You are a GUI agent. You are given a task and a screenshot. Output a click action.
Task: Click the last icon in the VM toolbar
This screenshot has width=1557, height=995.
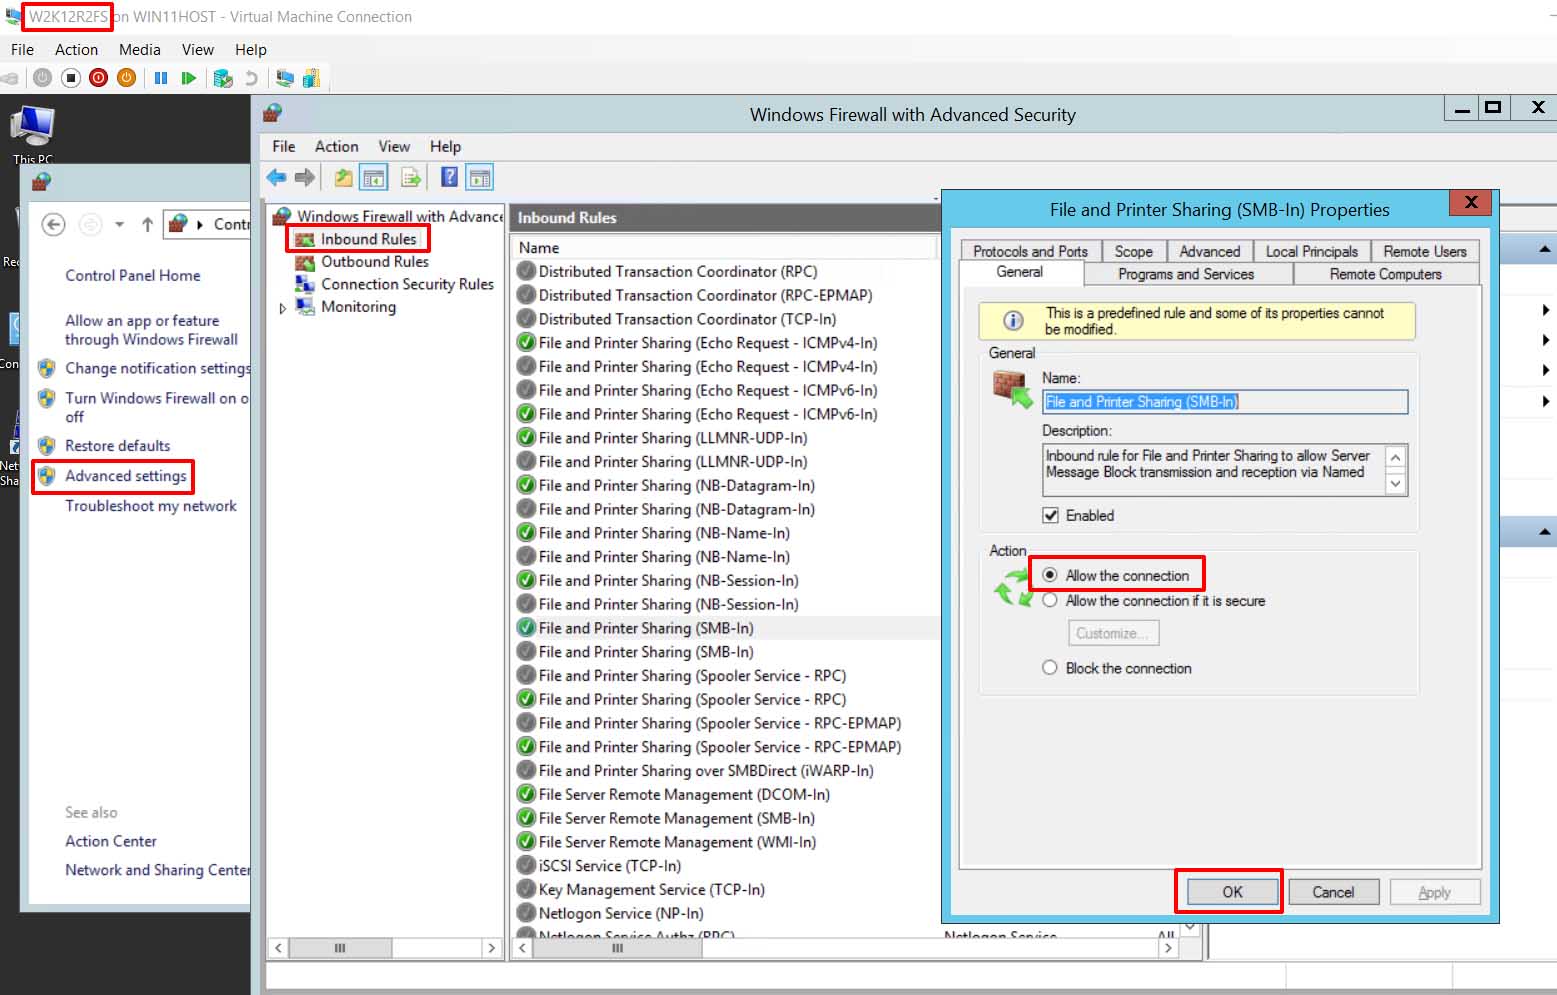(x=311, y=78)
